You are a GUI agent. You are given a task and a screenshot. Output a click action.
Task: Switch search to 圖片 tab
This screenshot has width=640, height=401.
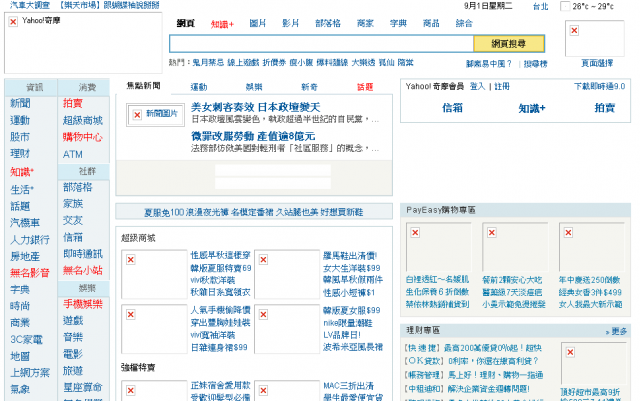(258, 23)
